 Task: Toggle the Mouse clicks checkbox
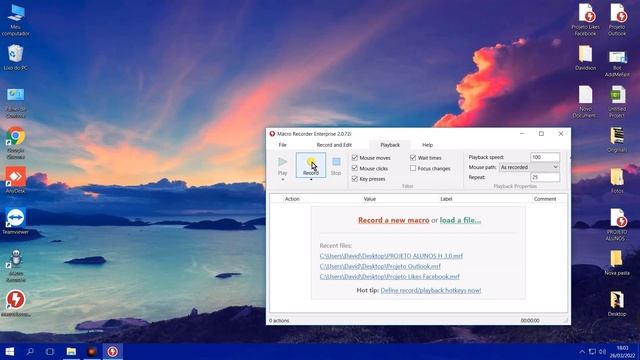coord(354,168)
